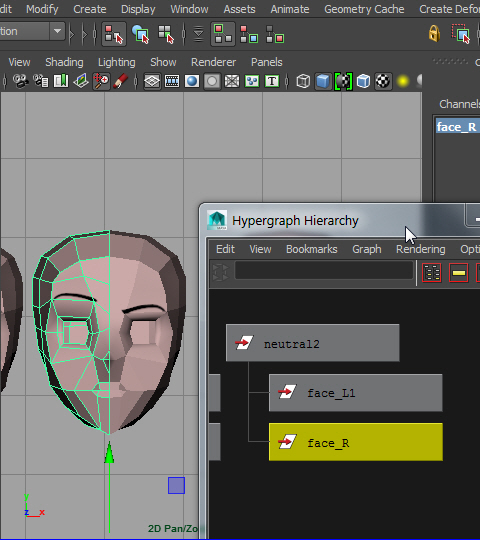Select by component type icon

(166, 34)
